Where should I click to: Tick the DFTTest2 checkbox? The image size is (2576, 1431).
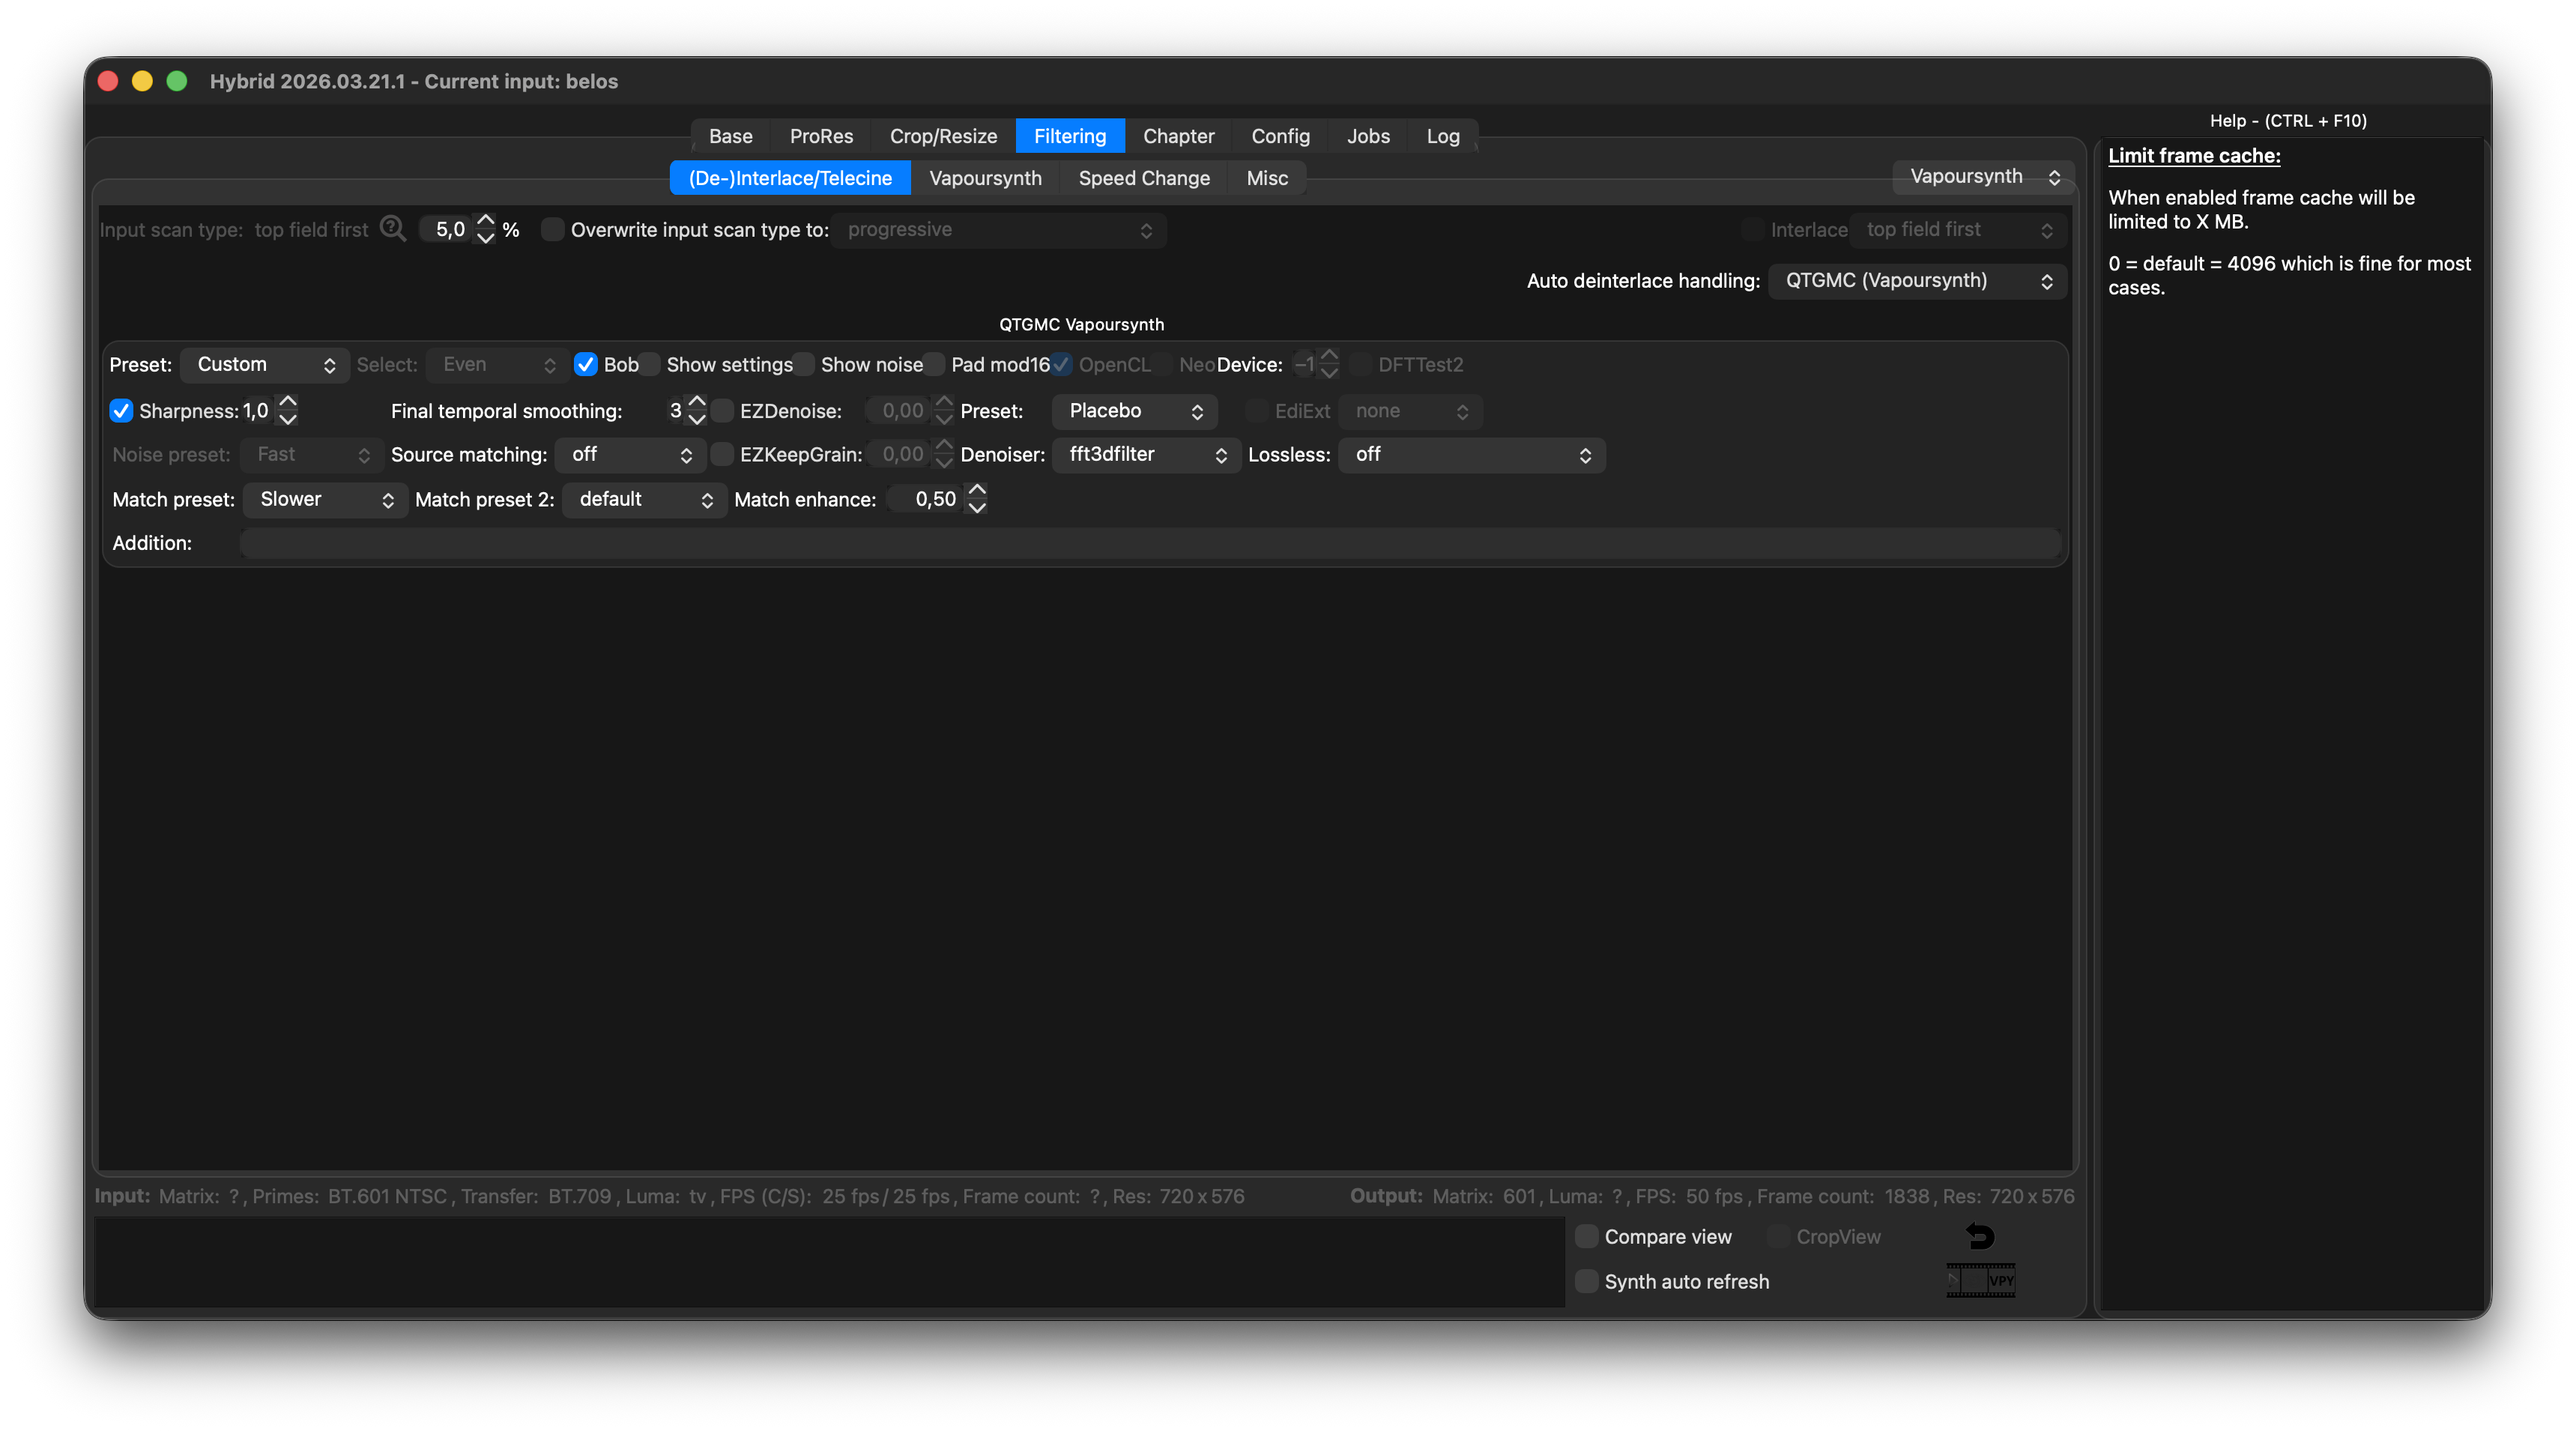tap(1360, 365)
